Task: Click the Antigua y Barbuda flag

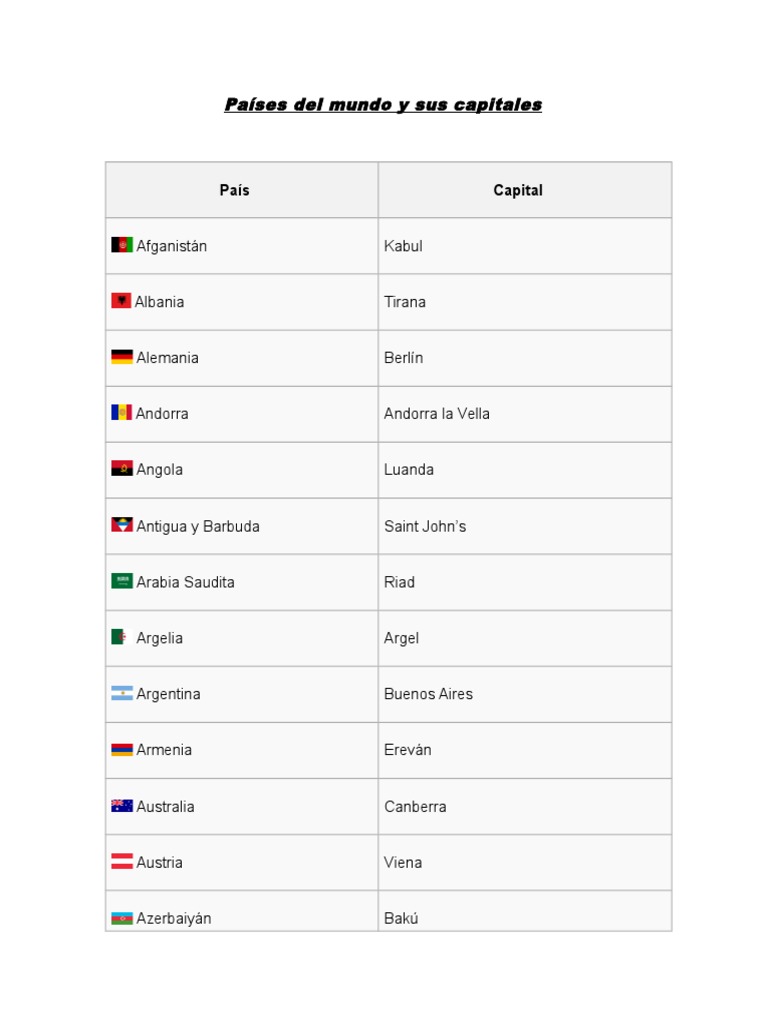Action: (x=122, y=525)
